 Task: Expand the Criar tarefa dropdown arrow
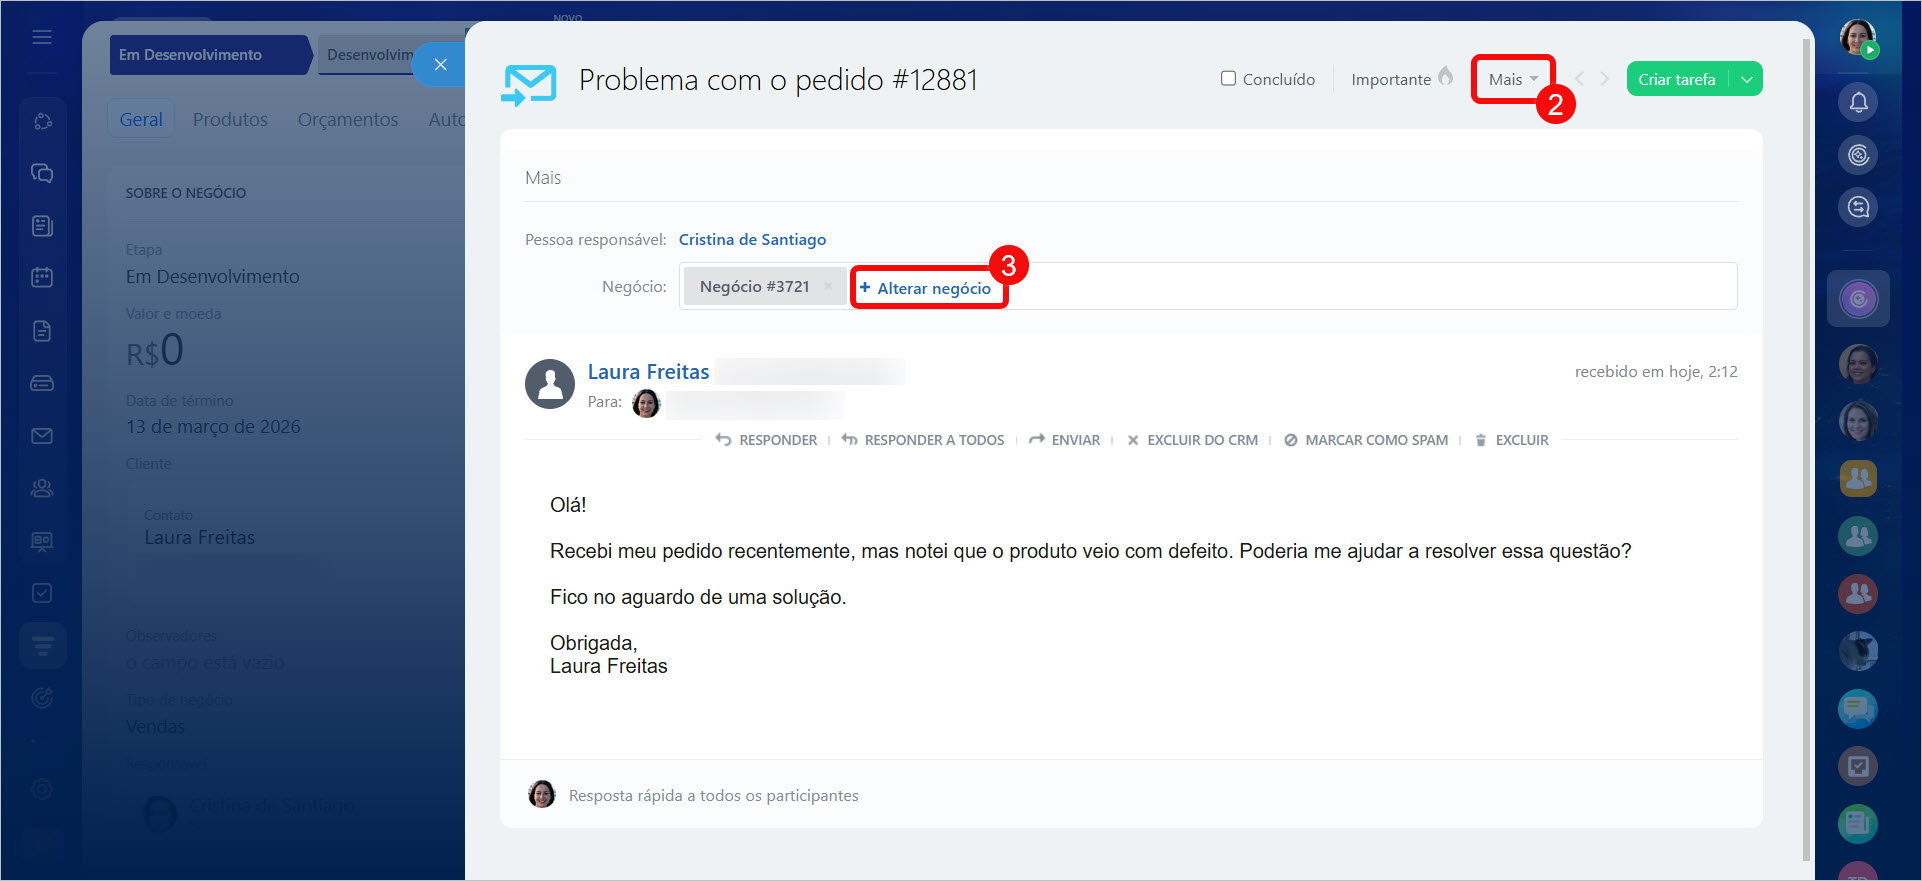1747,79
